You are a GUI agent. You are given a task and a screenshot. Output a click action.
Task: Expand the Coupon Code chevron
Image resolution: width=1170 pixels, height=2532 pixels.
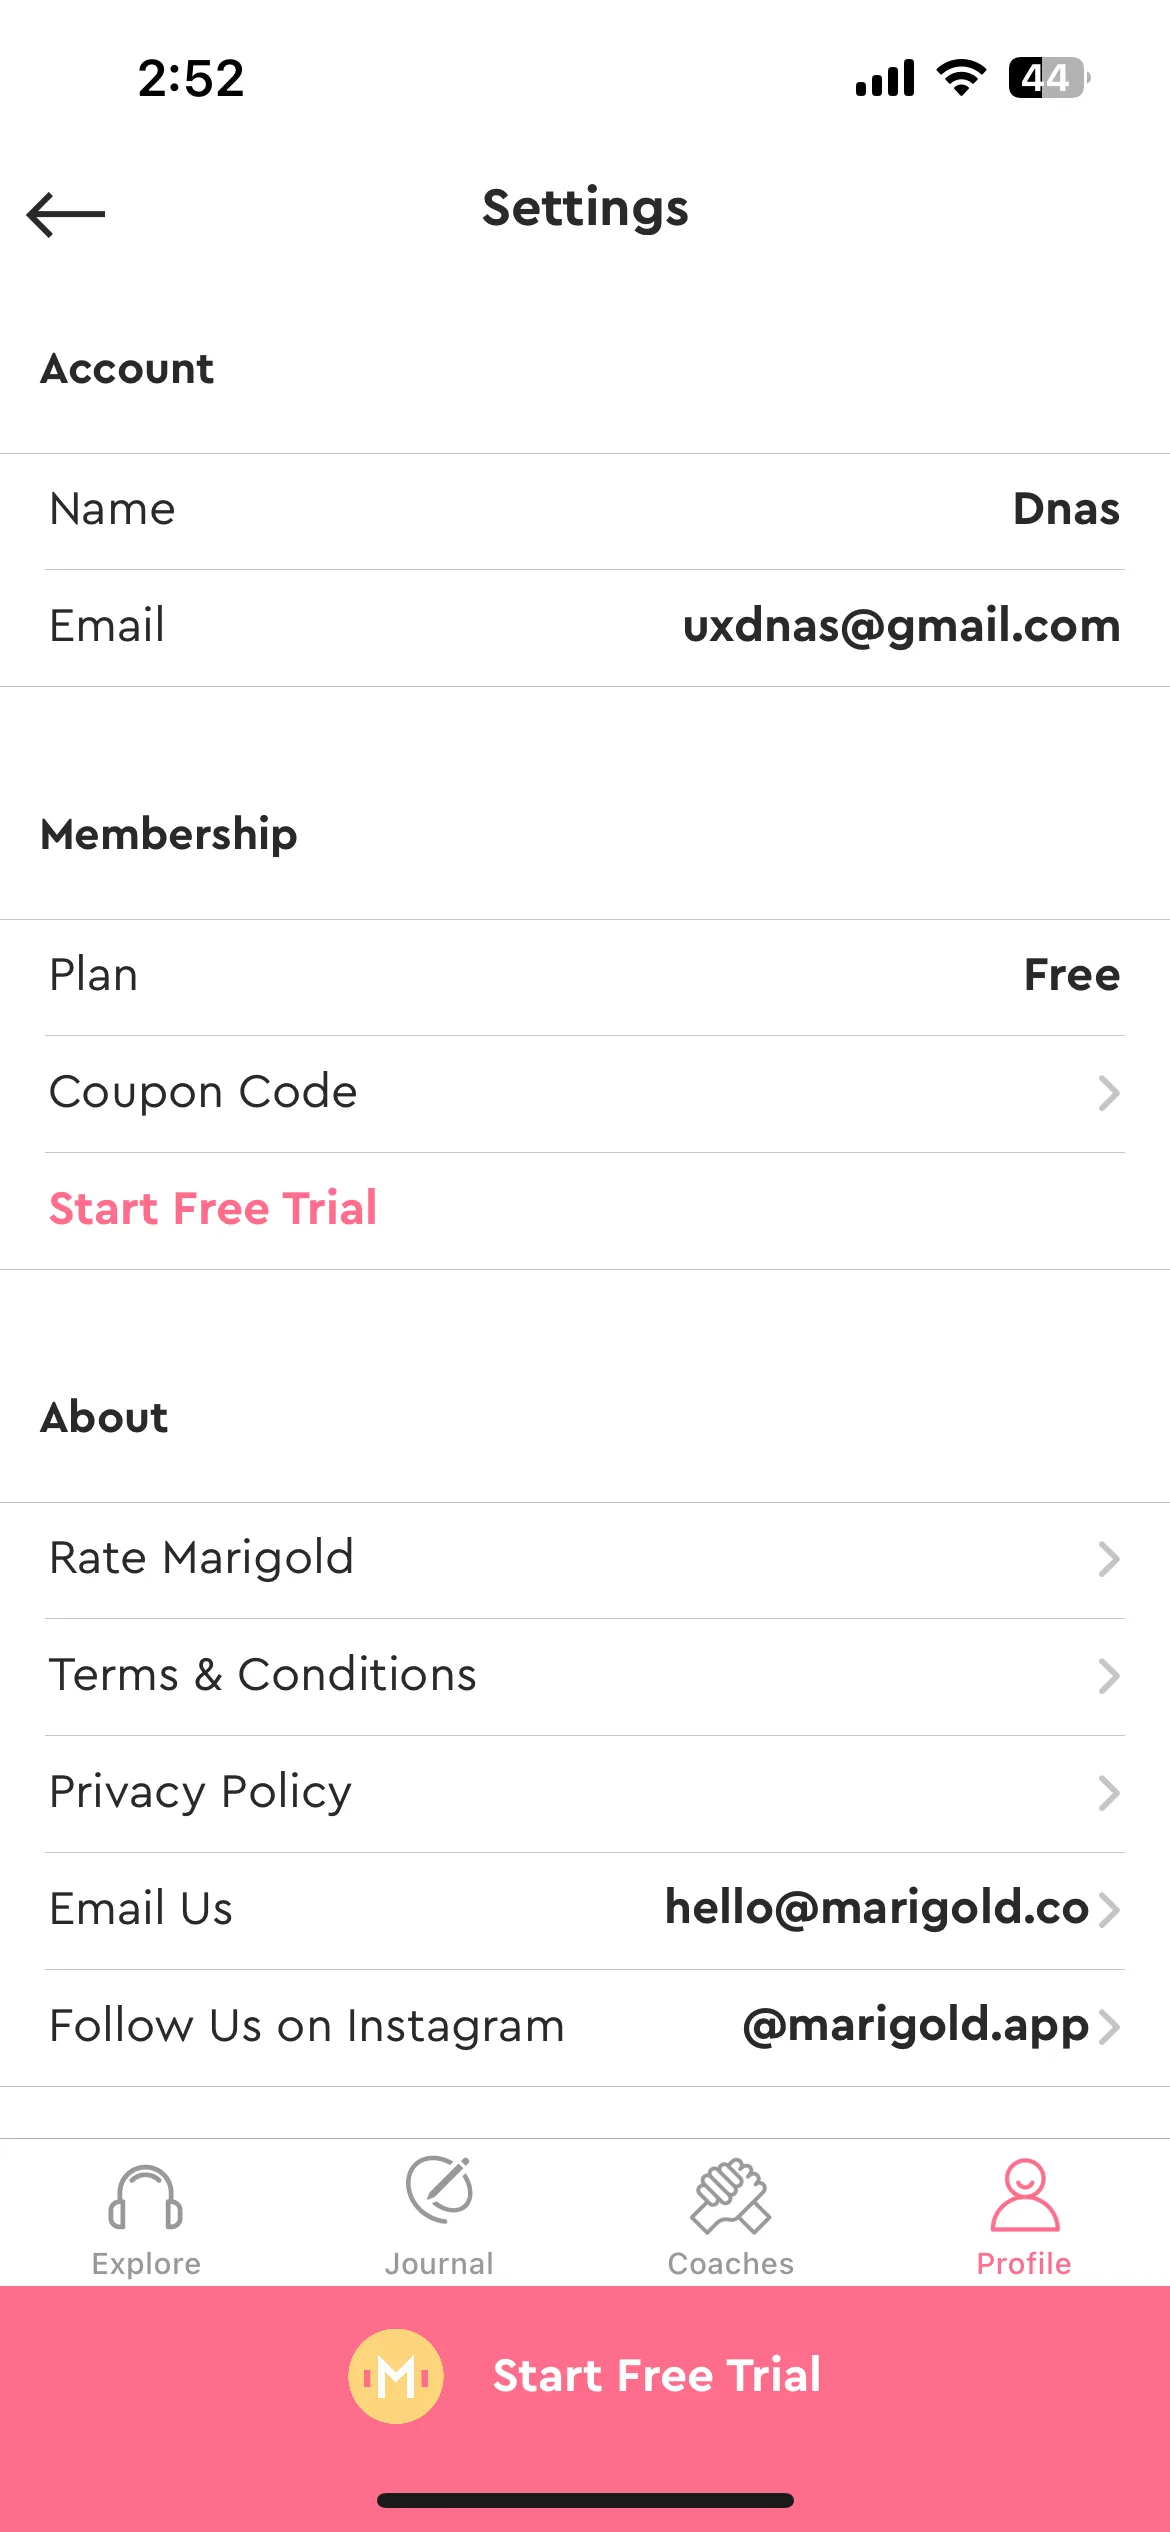click(1108, 1093)
